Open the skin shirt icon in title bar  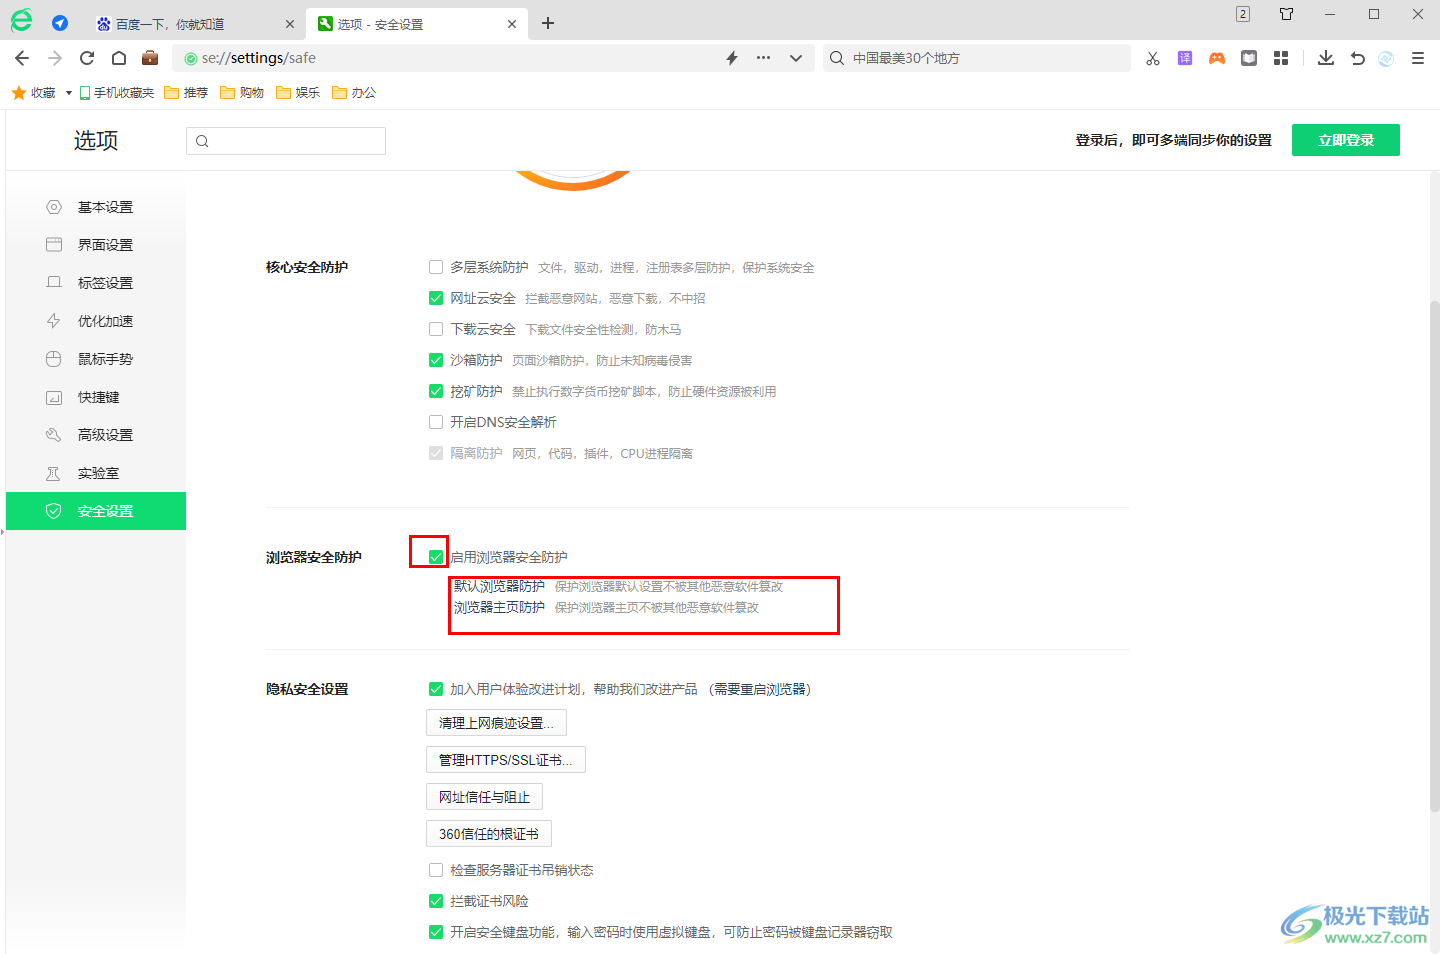(1287, 14)
